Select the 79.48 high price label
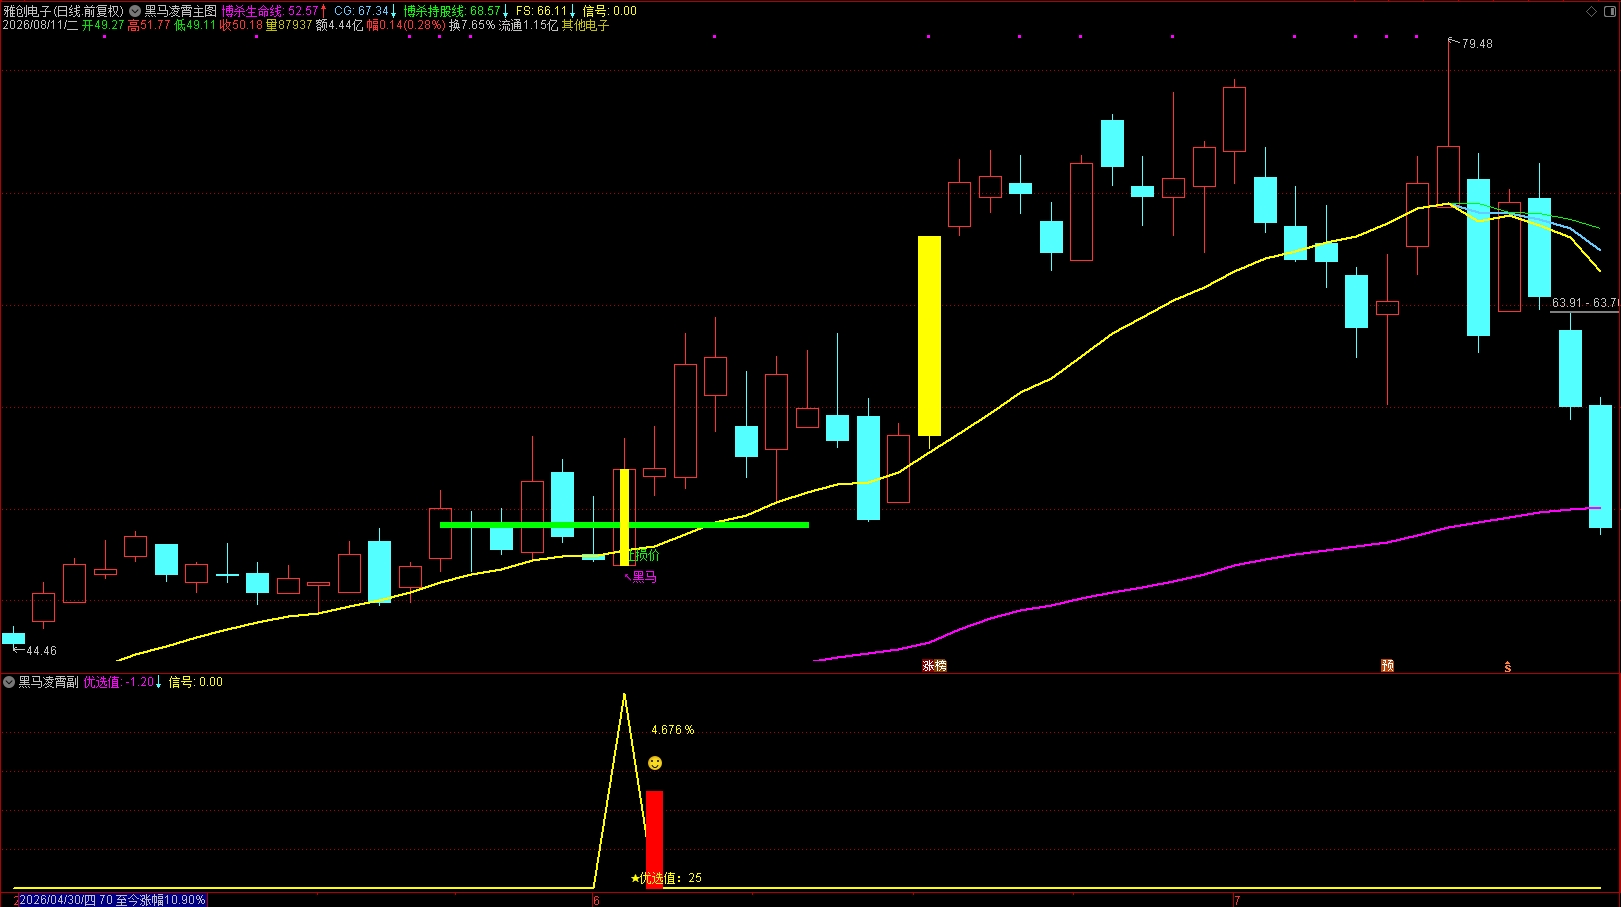 [1477, 44]
